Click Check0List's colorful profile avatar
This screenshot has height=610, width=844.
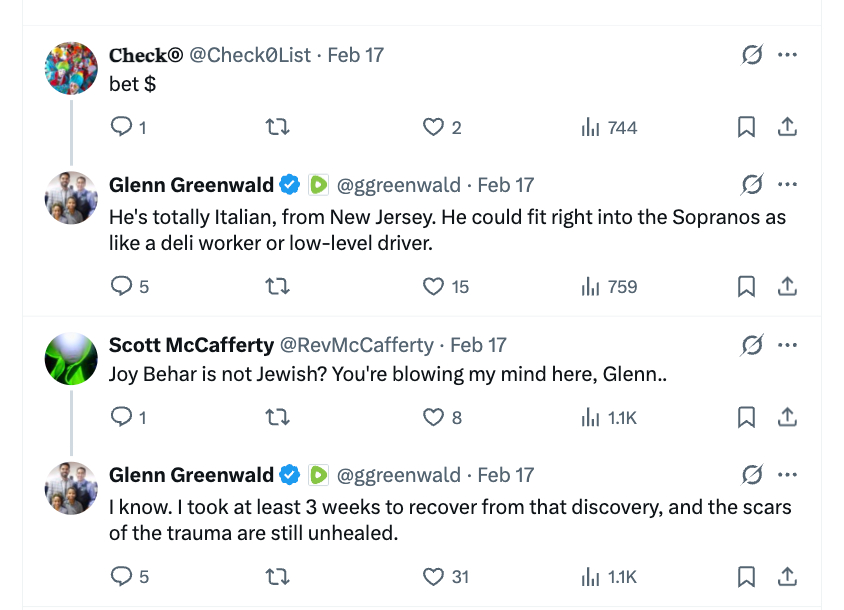[x=72, y=68]
